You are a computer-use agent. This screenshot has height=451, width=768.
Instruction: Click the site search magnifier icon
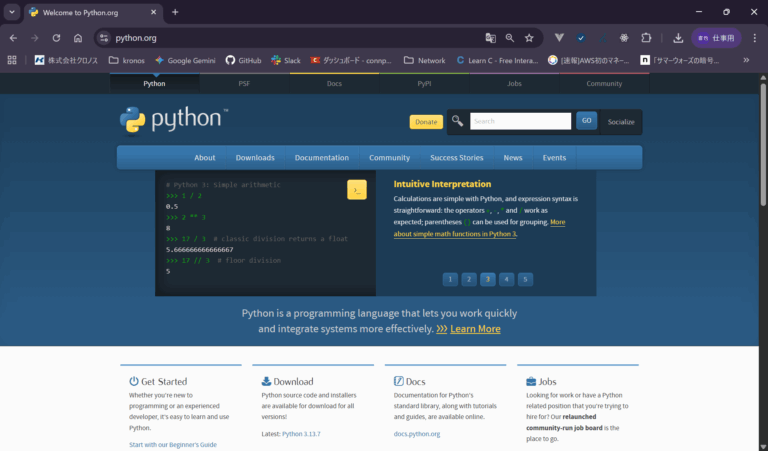(457, 121)
